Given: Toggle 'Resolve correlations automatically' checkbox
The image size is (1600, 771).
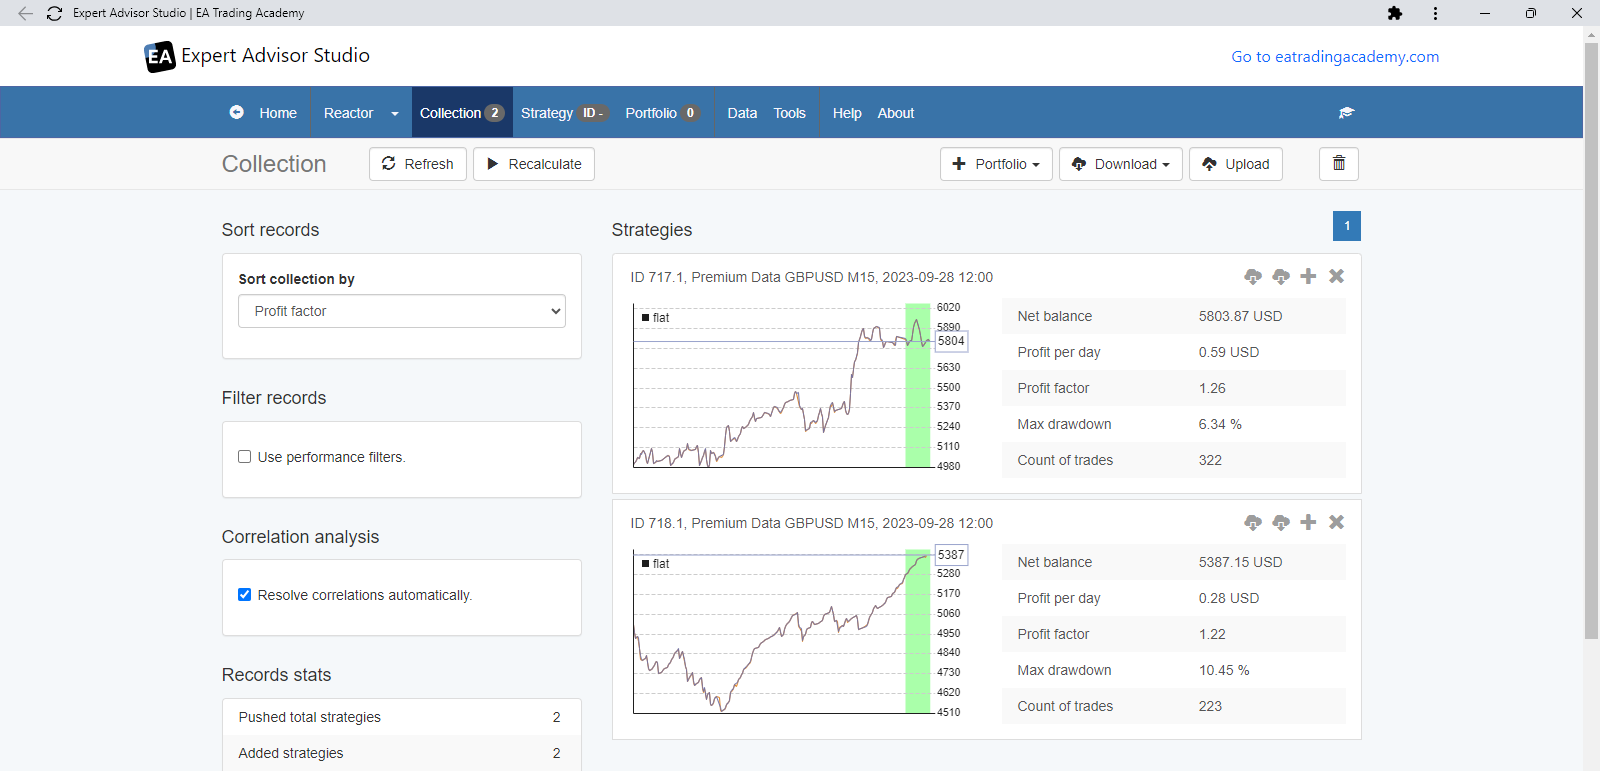Looking at the screenshot, I should (244, 595).
